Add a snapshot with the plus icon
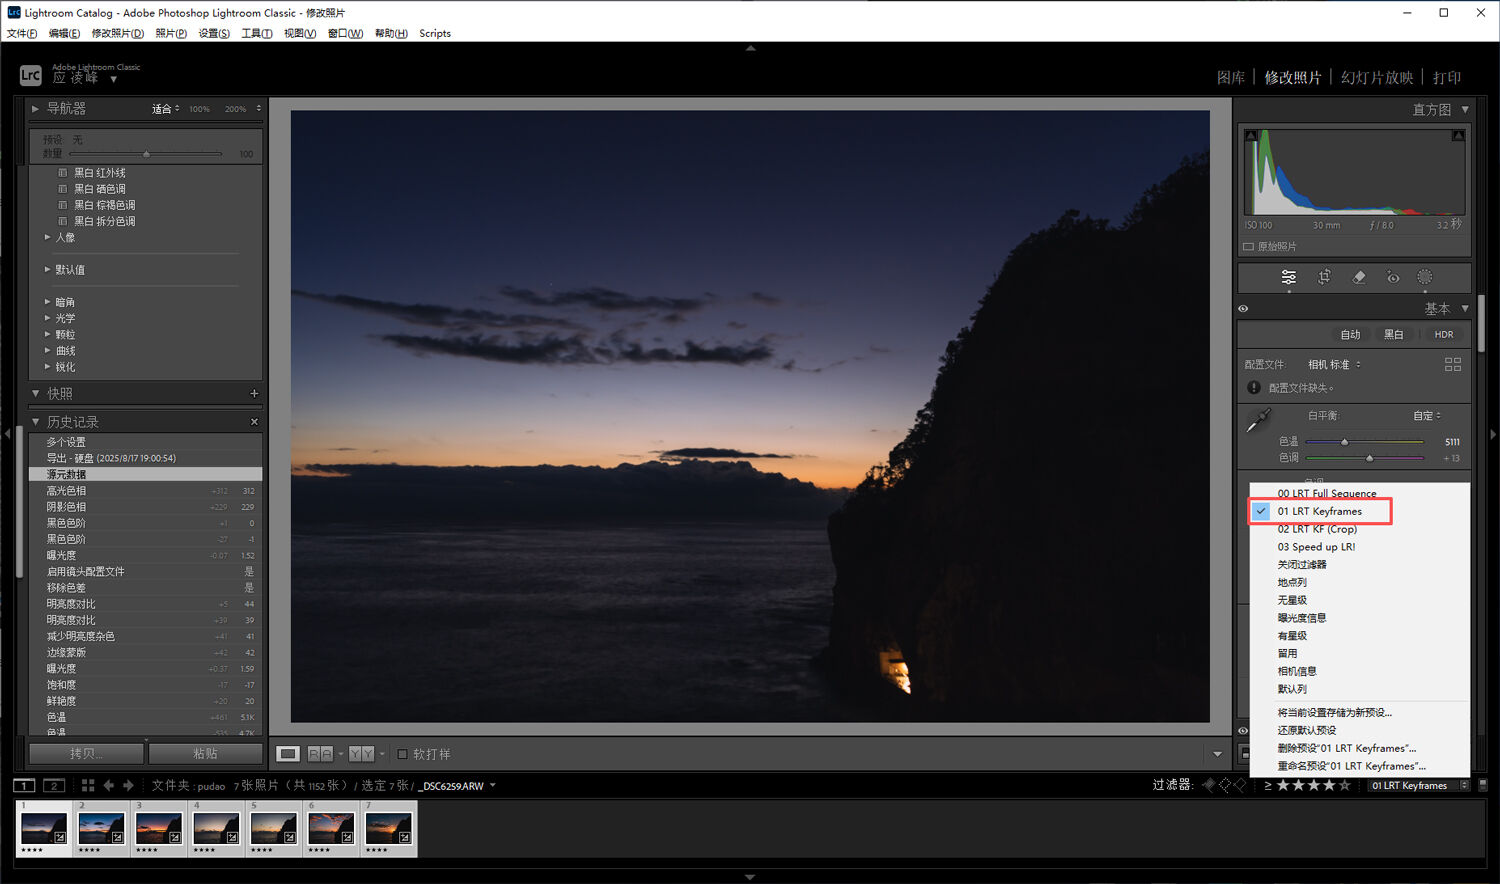 (x=254, y=394)
